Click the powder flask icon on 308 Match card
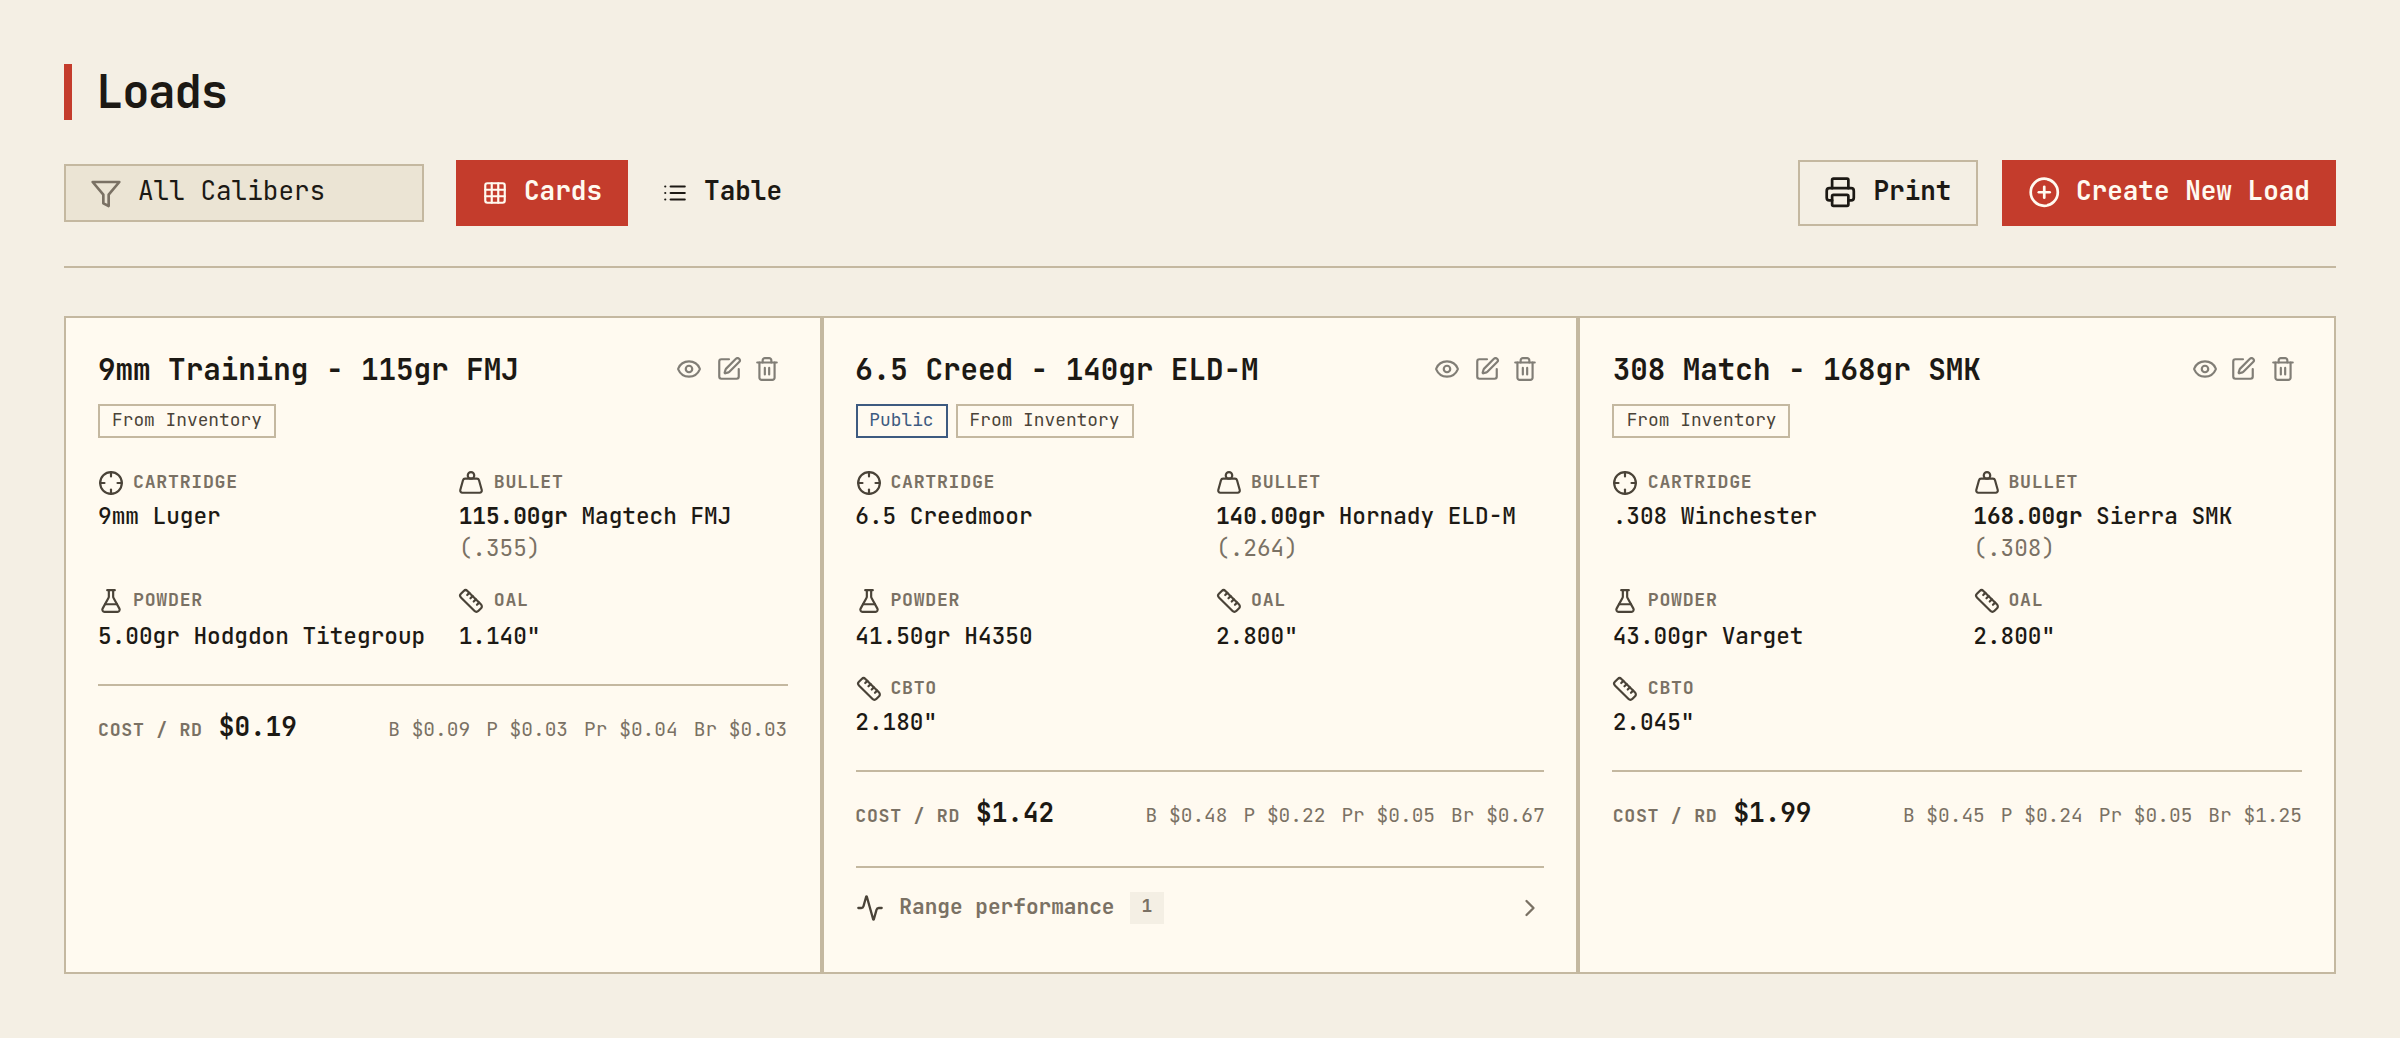 pyautogui.click(x=1625, y=601)
